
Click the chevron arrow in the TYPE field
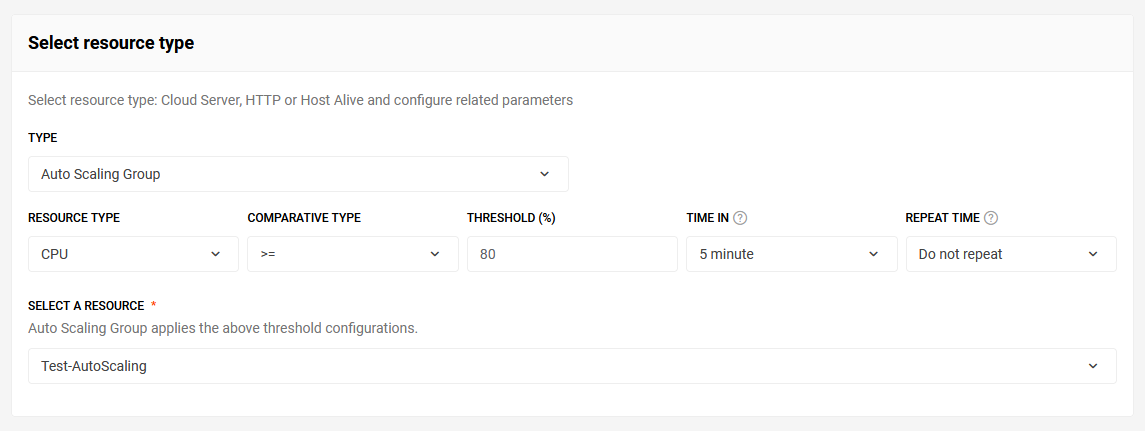tap(544, 174)
